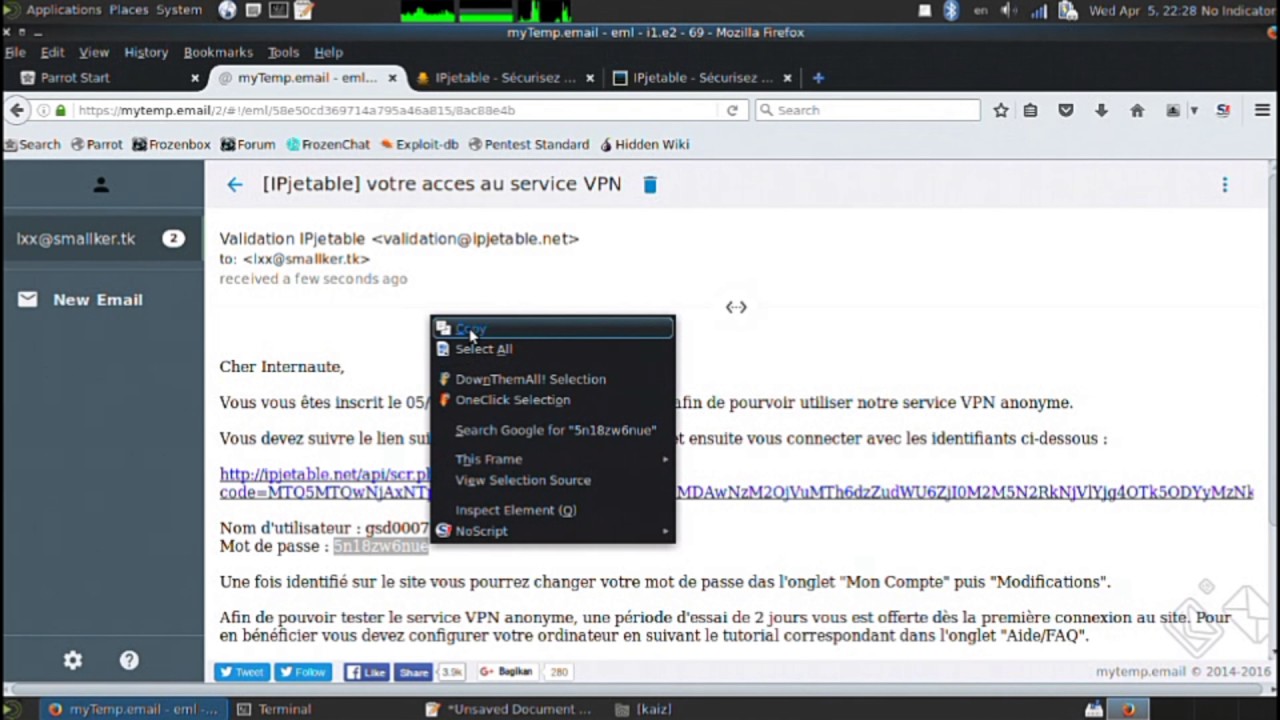Open the email's three-dot options menu
Image resolution: width=1280 pixels, height=720 pixels.
[x=1224, y=184]
